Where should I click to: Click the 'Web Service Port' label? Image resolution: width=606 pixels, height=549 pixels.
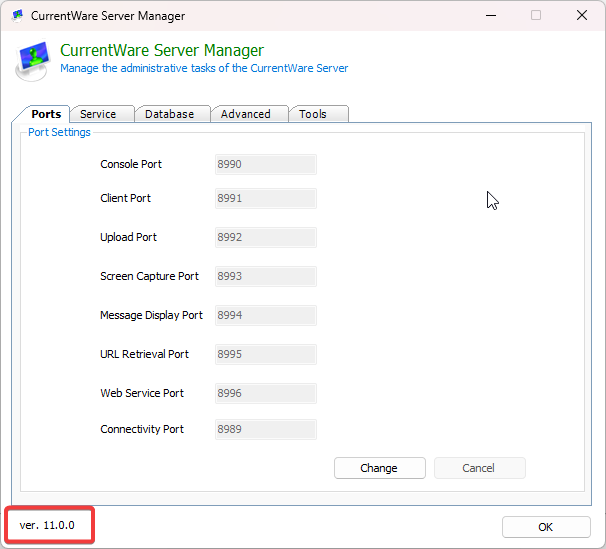click(x=142, y=393)
